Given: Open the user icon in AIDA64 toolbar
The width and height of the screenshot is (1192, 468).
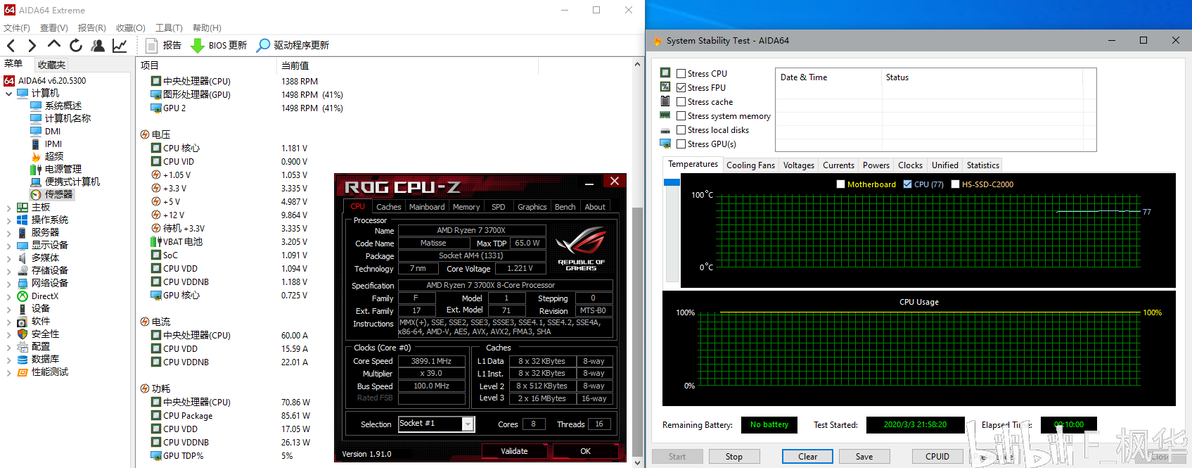Looking at the screenshot, I should tap(98, 46).
